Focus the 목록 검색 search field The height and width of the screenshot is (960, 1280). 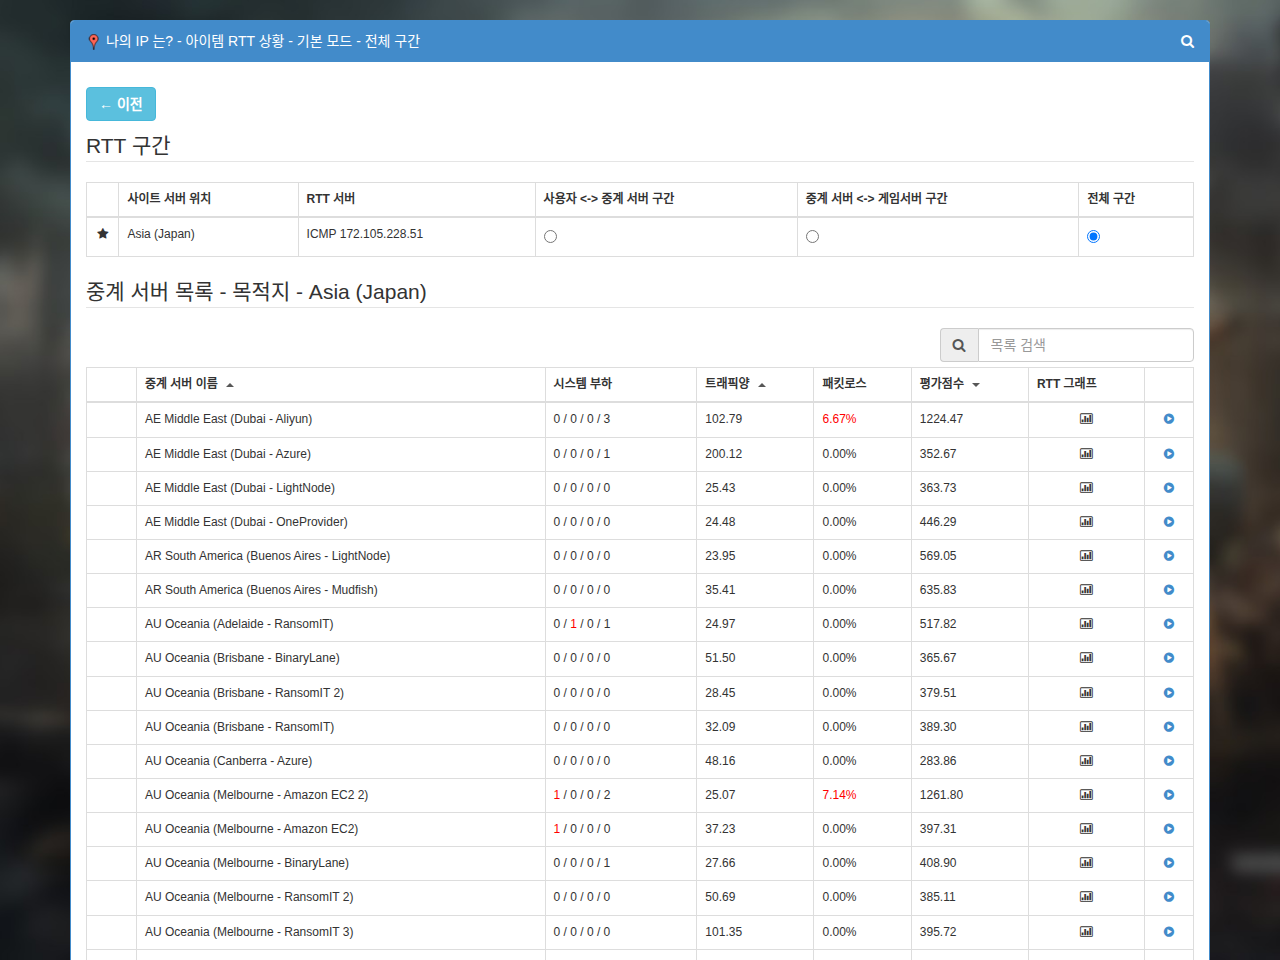pos(1085,345)
